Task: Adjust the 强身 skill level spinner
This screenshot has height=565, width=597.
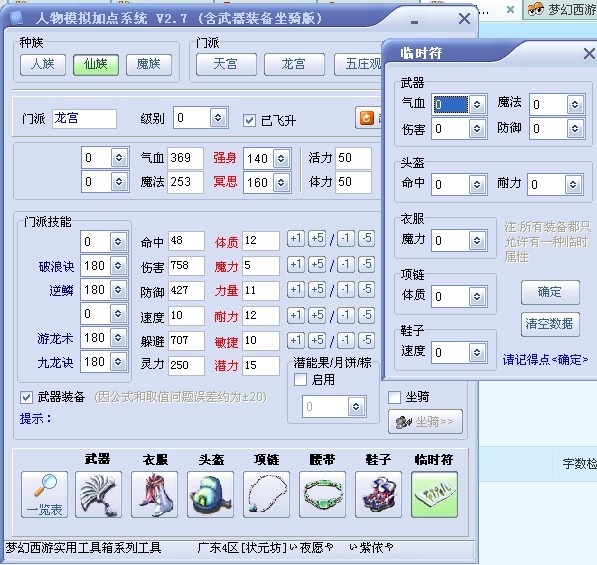Action: [281, 158]
